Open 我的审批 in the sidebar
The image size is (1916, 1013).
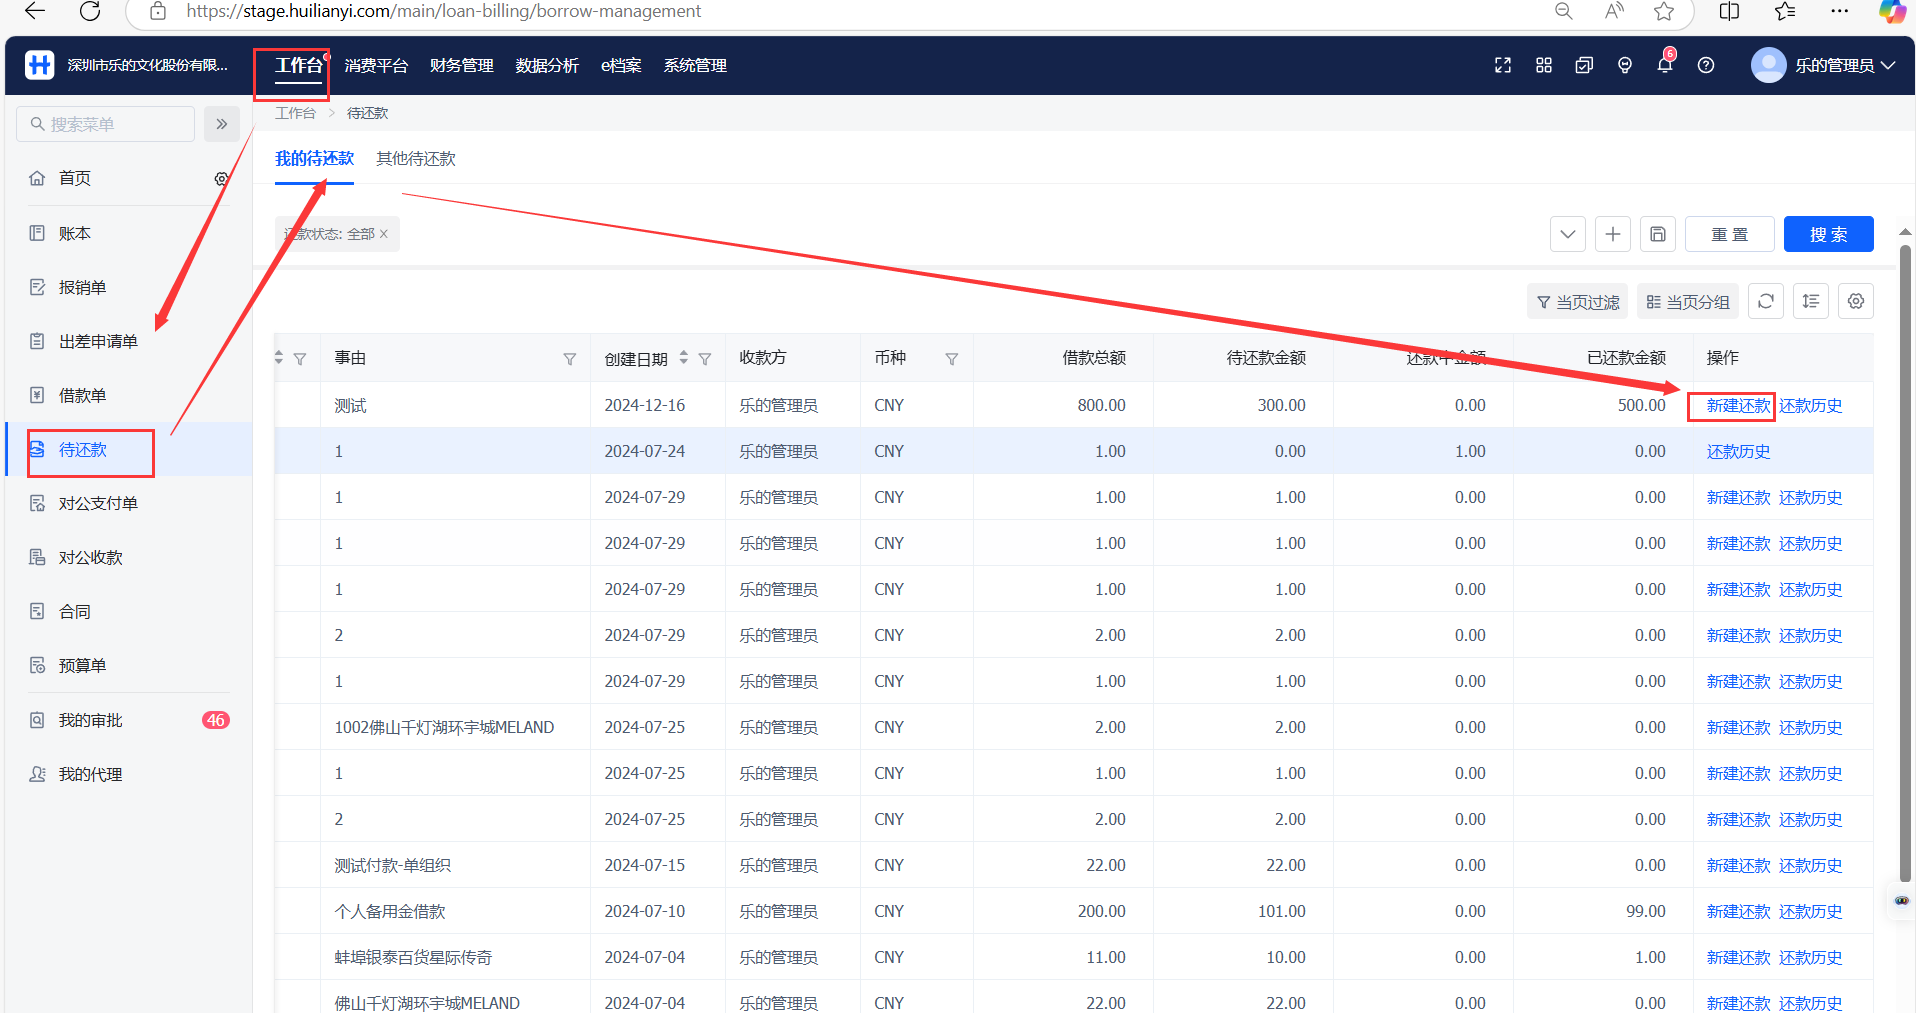coord(90,720)
